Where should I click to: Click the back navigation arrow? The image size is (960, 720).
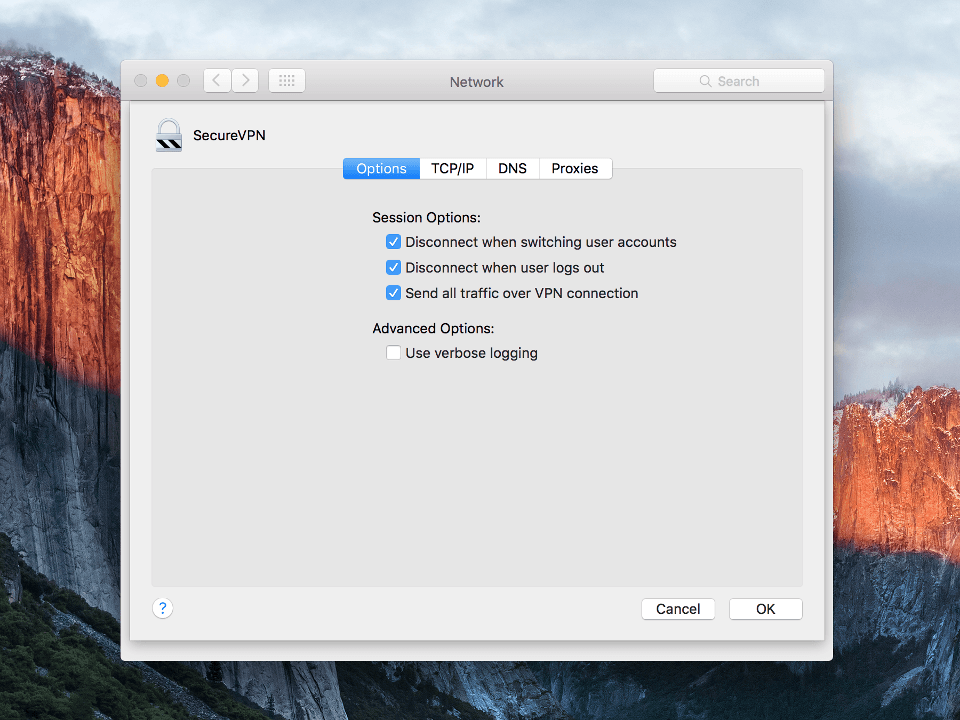(x=216, y=80)
